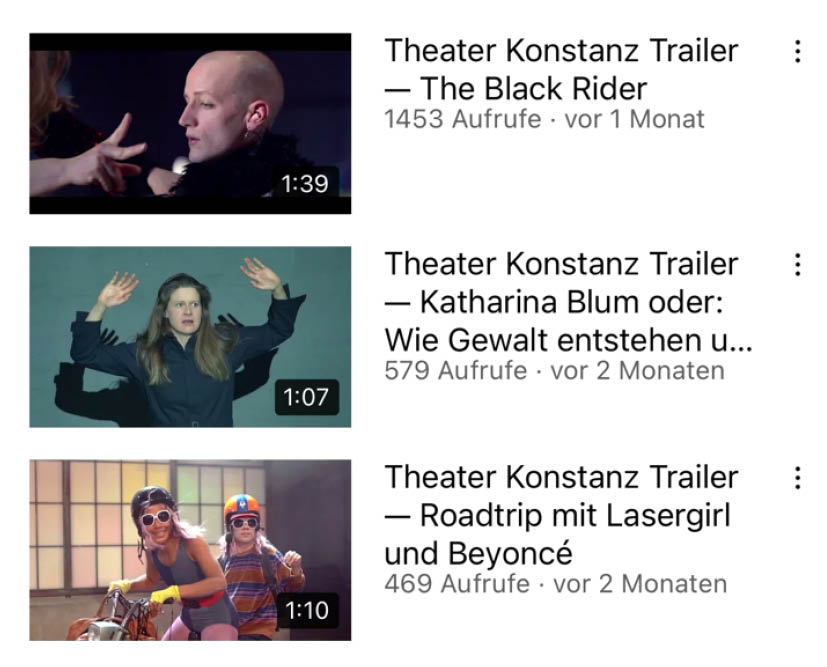The width and height of the screenshot is (827, 667).
Task: Click the '579 Aufrufe' view count
Action: pos(456,371)
